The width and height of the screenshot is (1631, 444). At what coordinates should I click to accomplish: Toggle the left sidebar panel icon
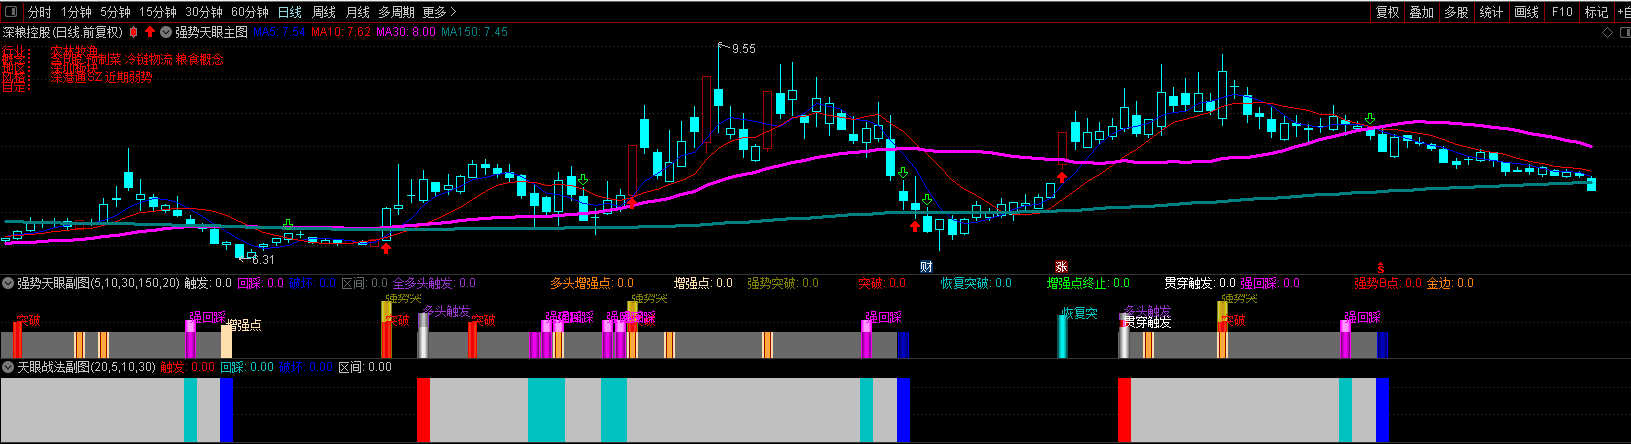(x=11, y=12)
